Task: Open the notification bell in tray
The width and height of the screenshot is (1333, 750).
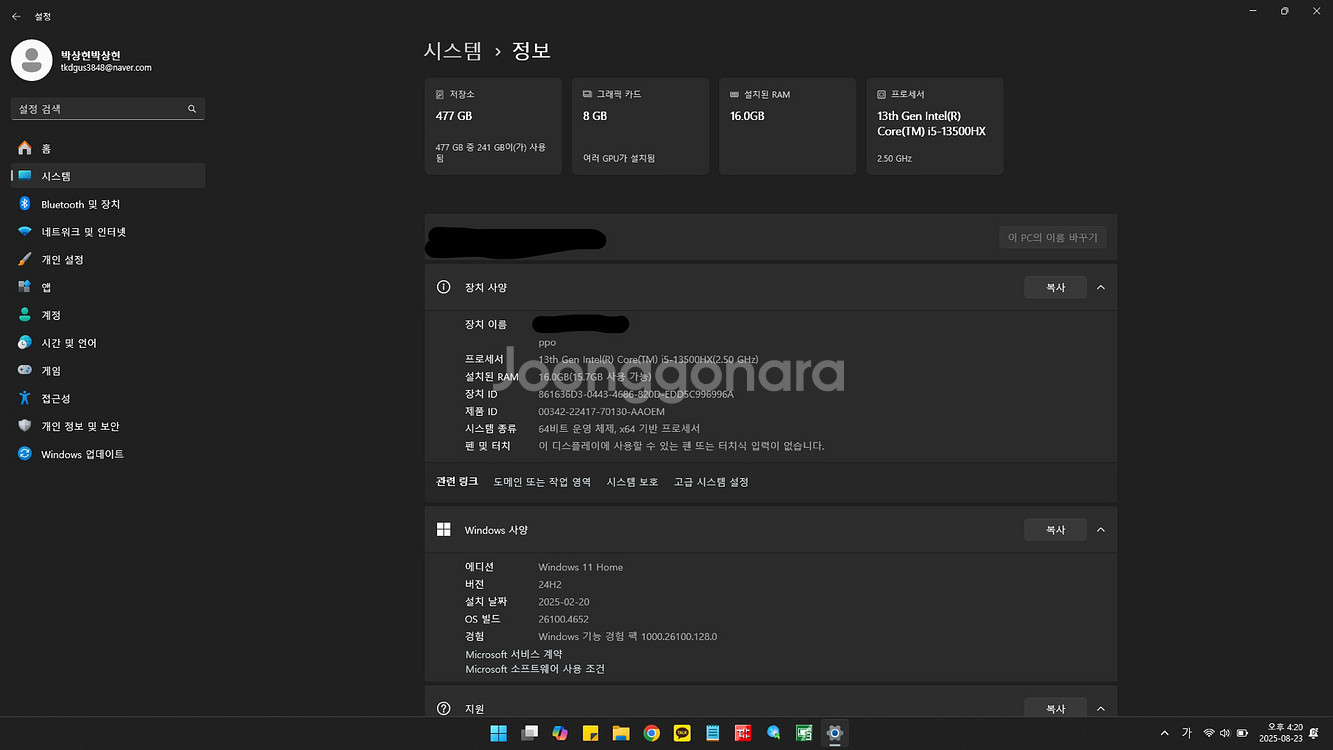Action: coord(1313,733)
